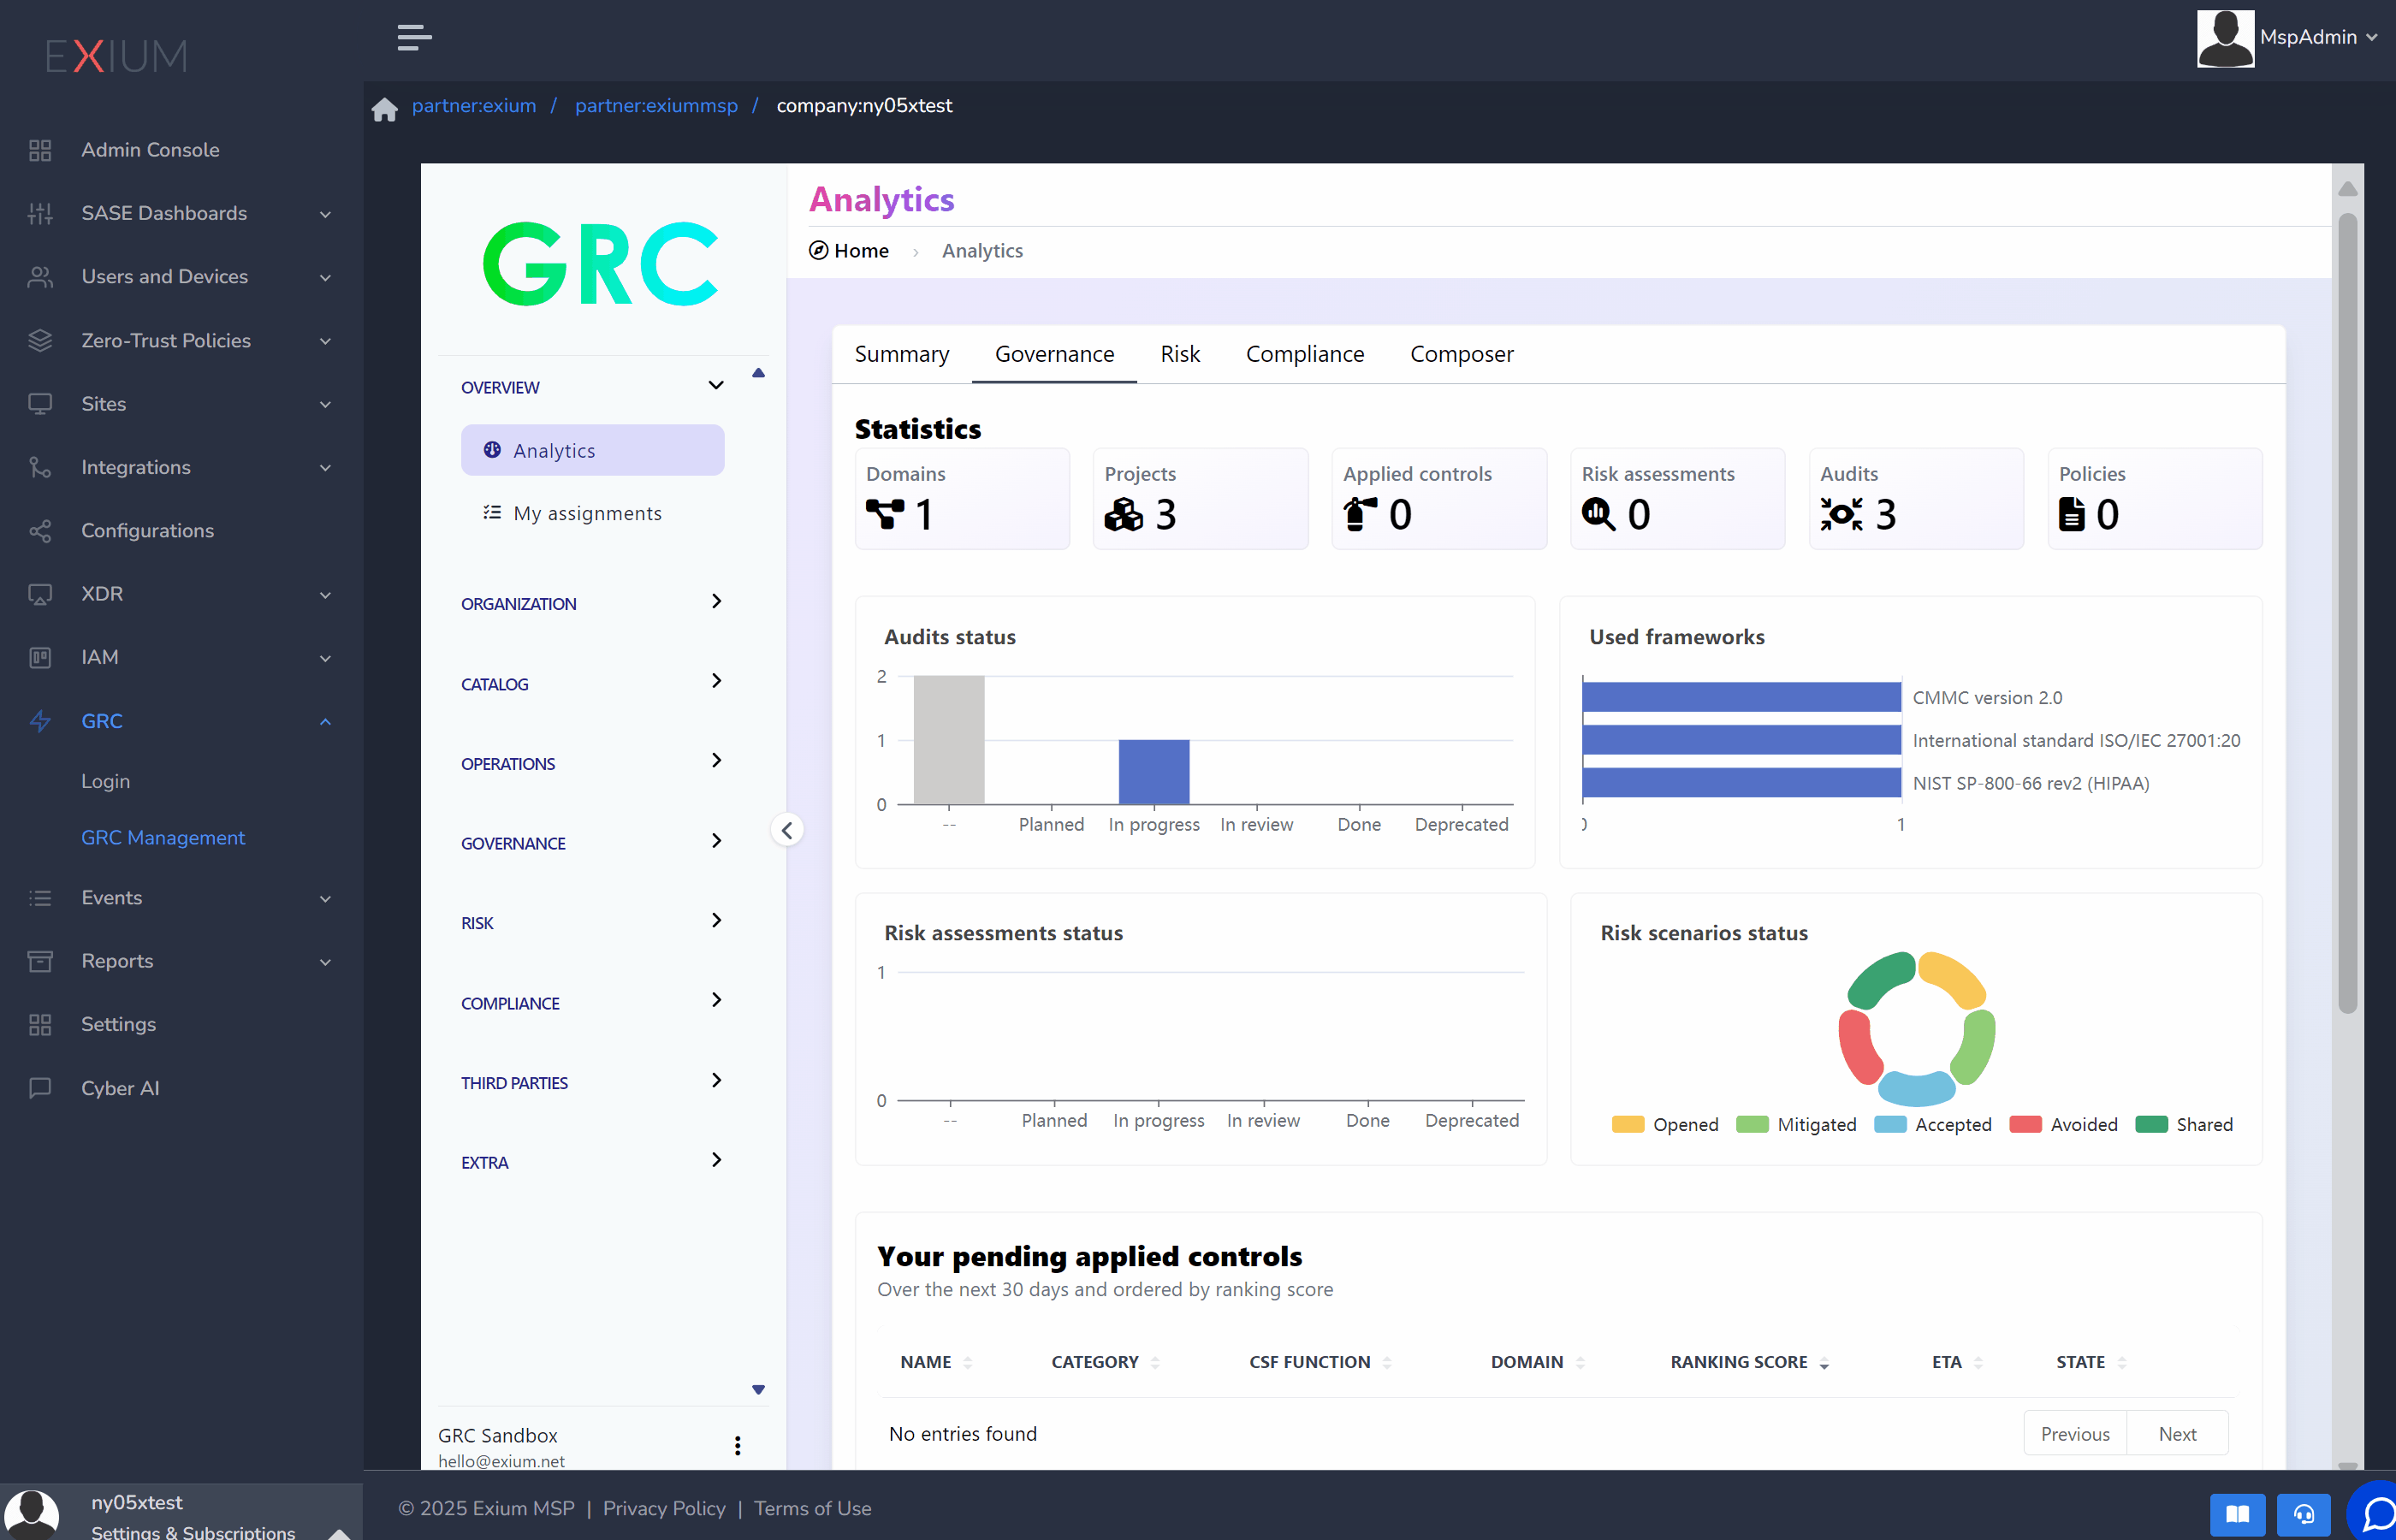Click the Next pagination button
The height and width of the screenshot is (1540, 2396).
(2176, 1433)
